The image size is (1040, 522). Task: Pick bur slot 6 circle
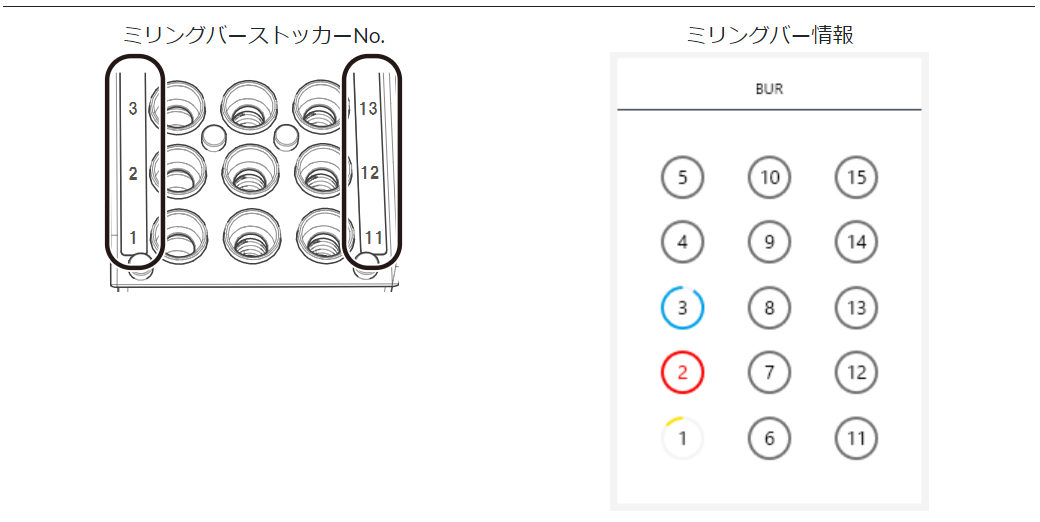[x=769, y=438]
